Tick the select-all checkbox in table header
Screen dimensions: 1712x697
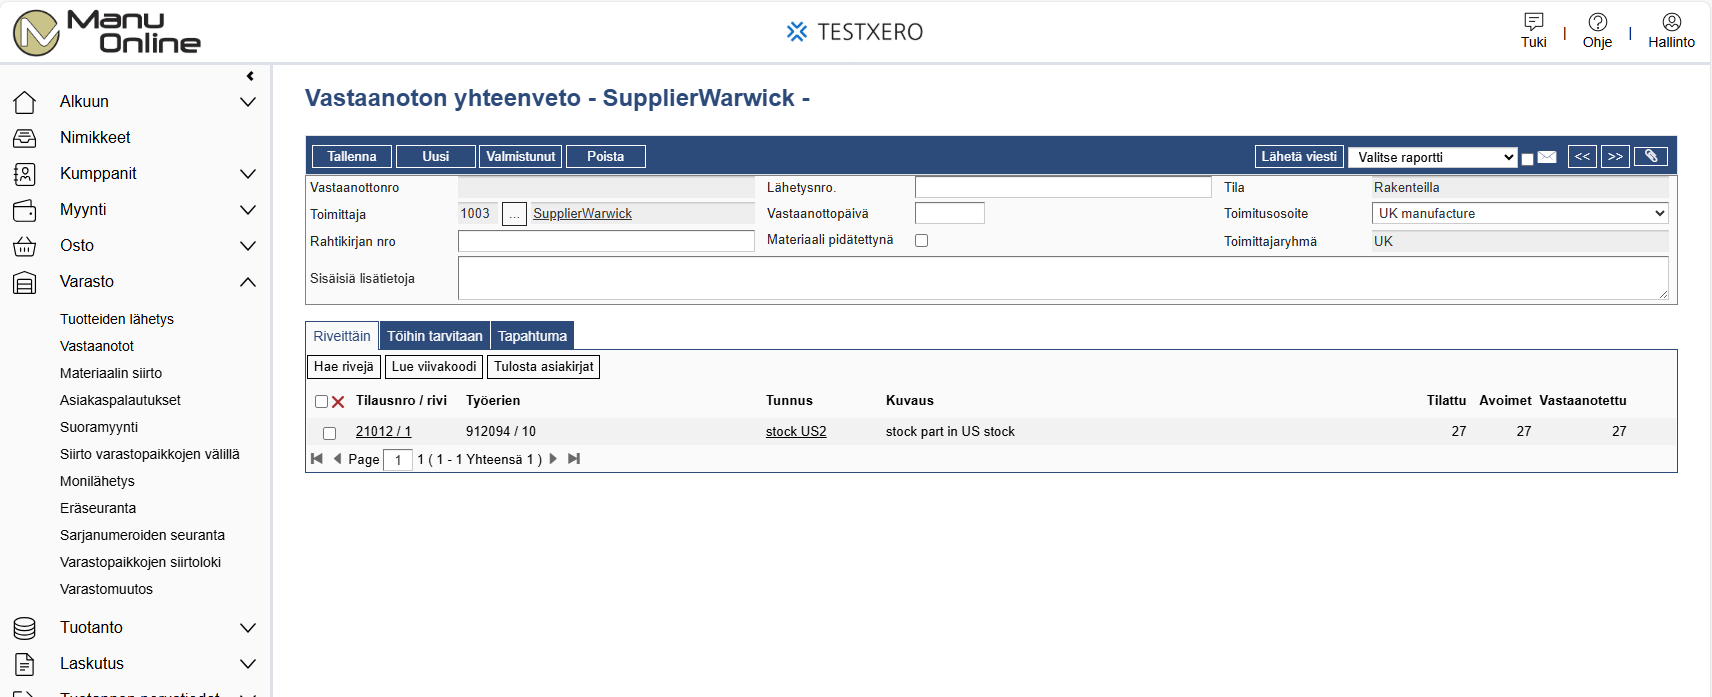coord(321,402)
